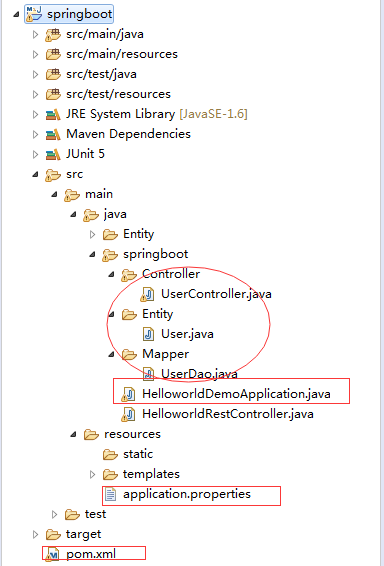Expand the JUnit 5 library node
Image resolution: width=384 pixels, height=566 pixels.
(35, 154)
